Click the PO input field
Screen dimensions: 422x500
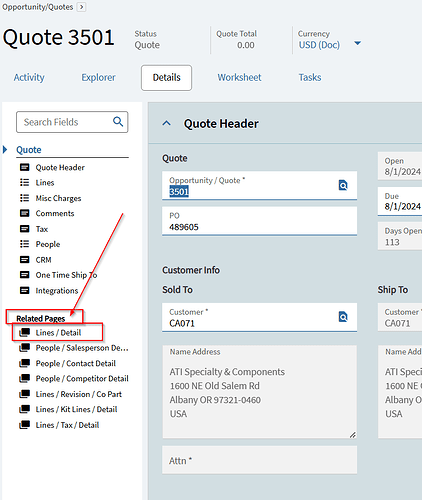(259, 221)
